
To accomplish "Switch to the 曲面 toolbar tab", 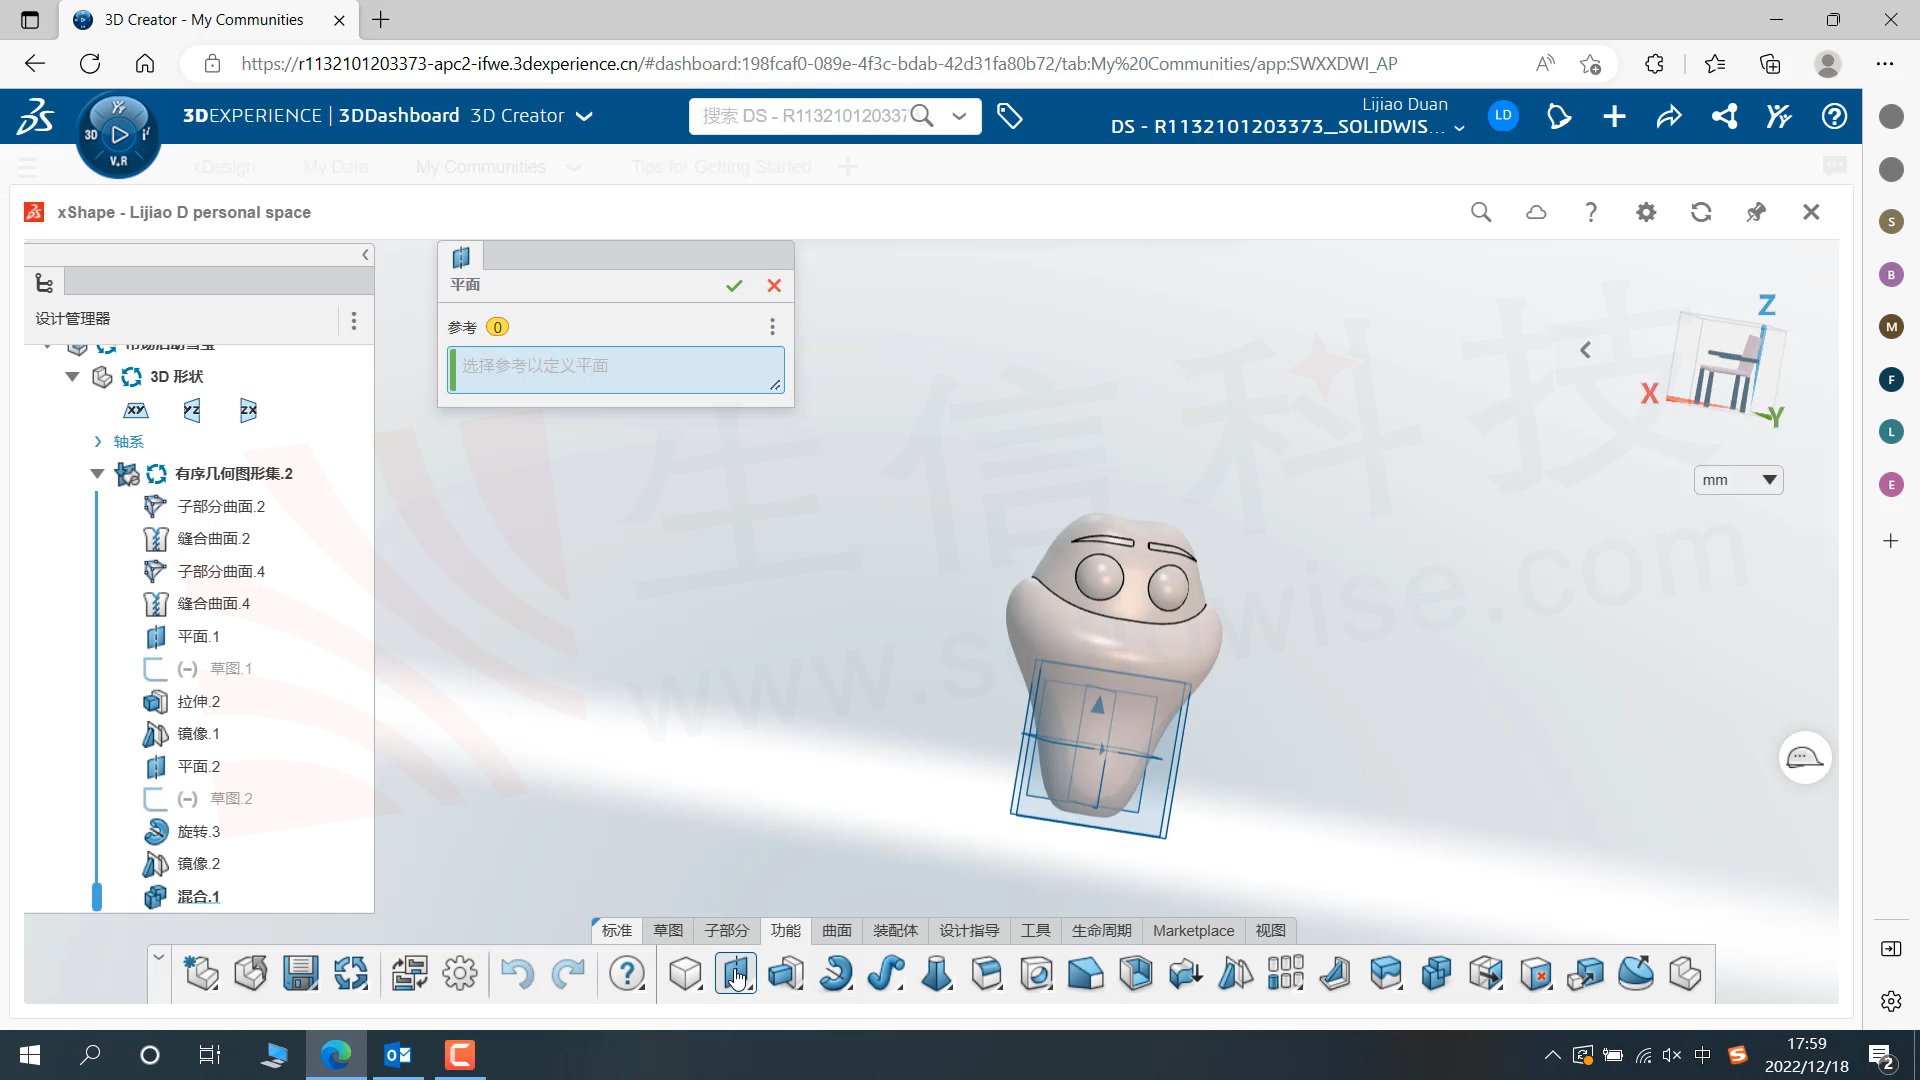I will (837, 931).
